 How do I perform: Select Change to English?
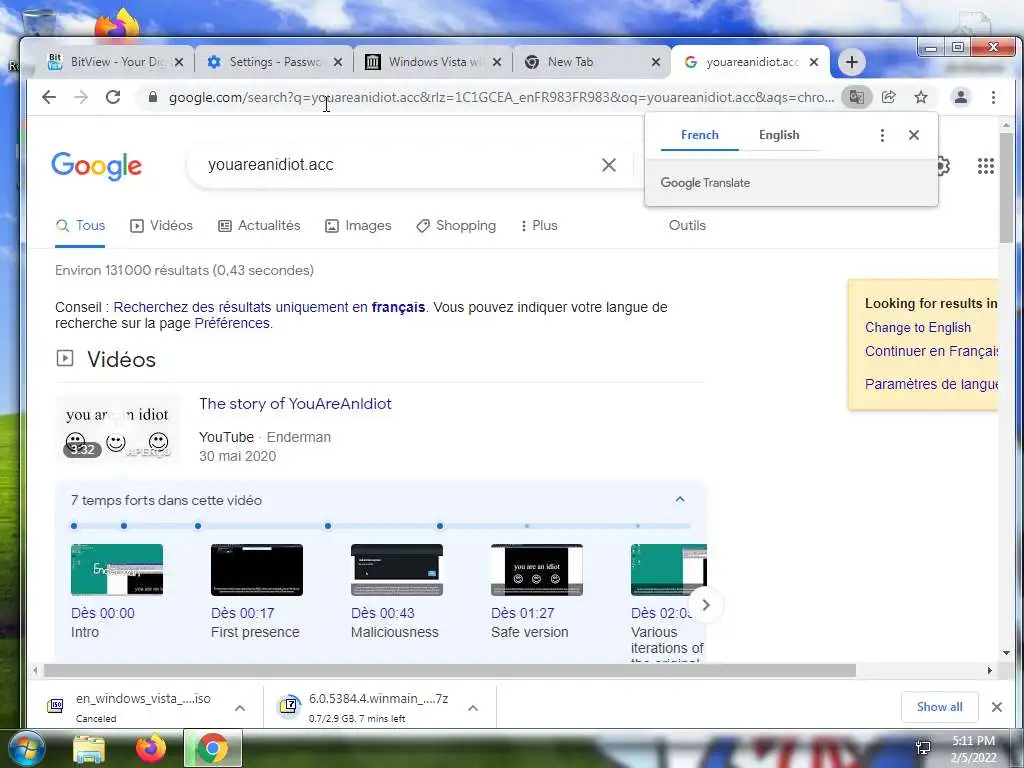(918, 327)
